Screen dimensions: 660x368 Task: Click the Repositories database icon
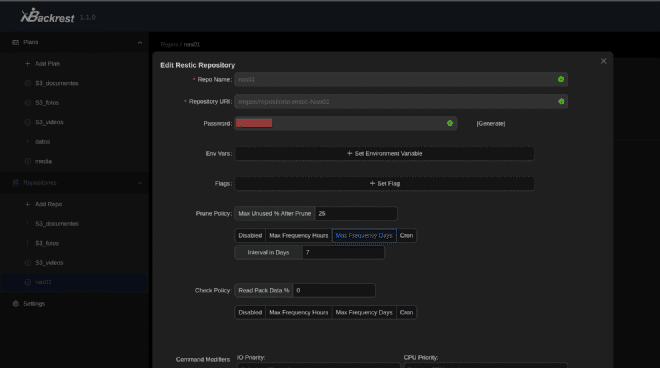point(16,183)
